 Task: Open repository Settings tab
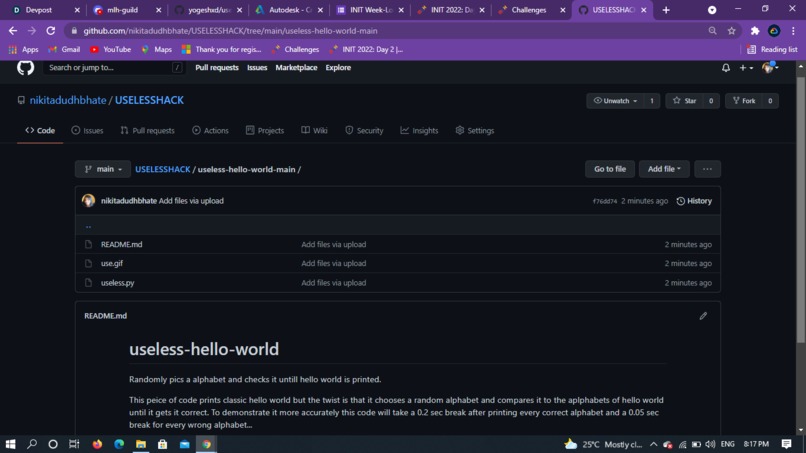pos(474,131)
